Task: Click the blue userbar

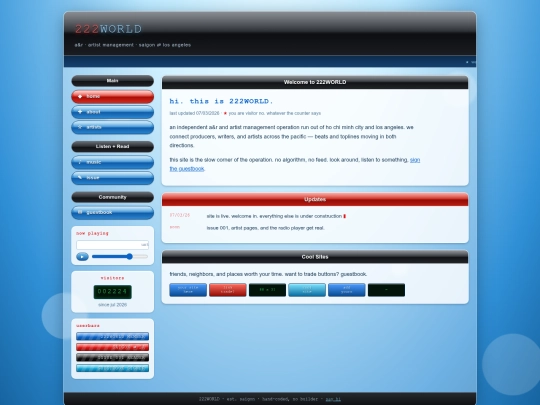Action: tap(113, 336)
